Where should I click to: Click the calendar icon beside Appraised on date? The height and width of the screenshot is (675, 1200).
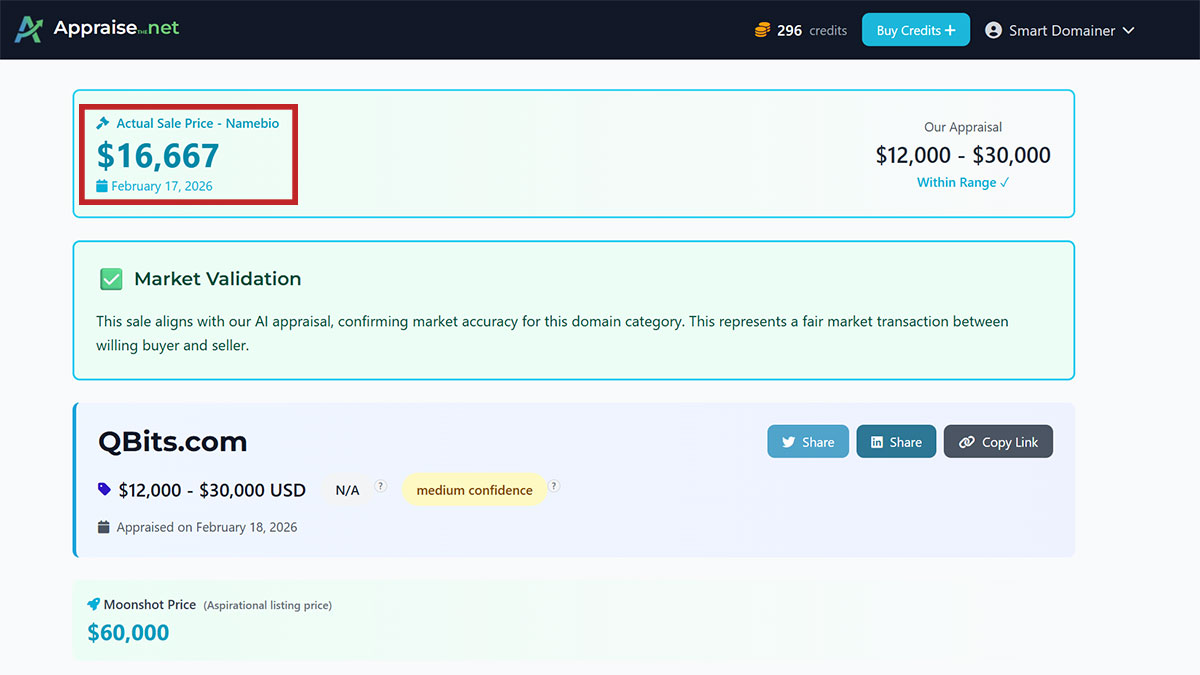[x=104, y=527]
